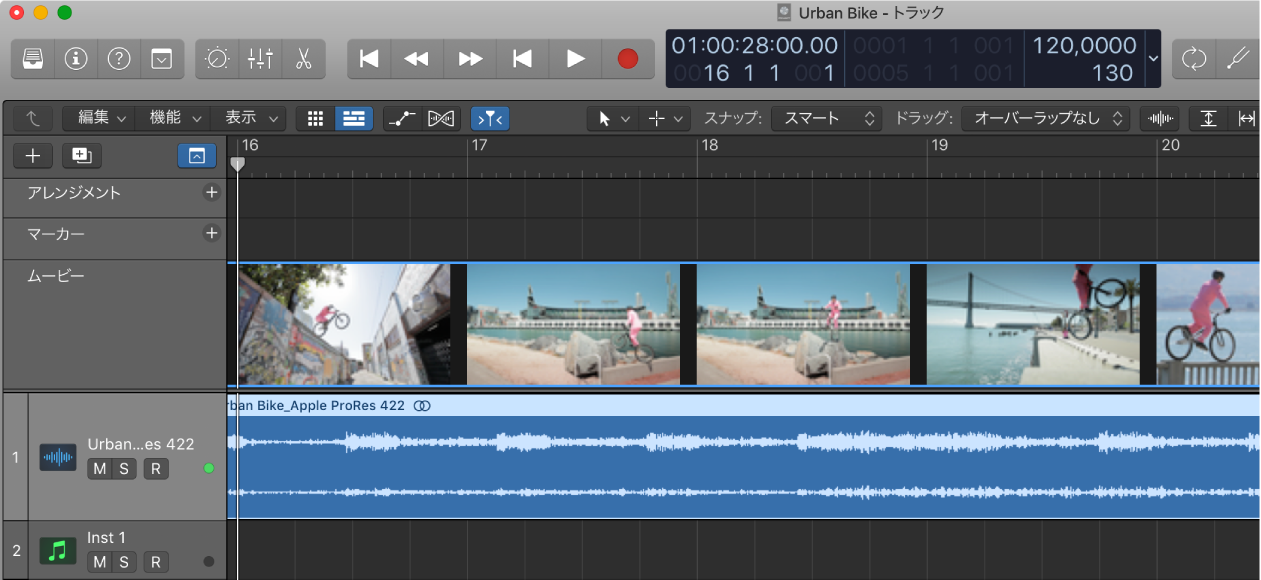Show the Mixer sliders icon
1261x580 pixels.
tap(260, 59)
